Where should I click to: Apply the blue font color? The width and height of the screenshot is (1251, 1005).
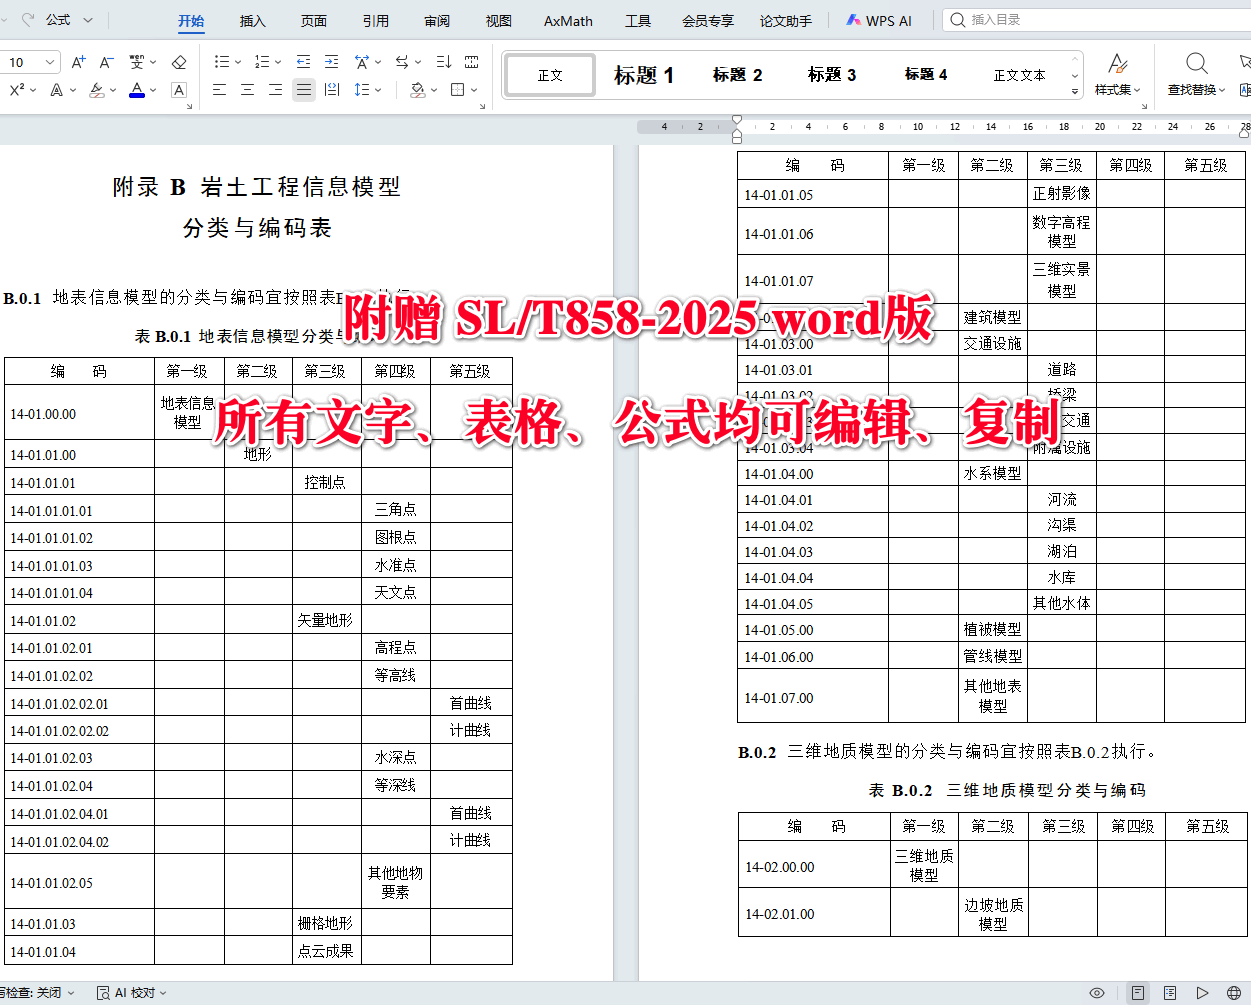[x=137, y=90]
